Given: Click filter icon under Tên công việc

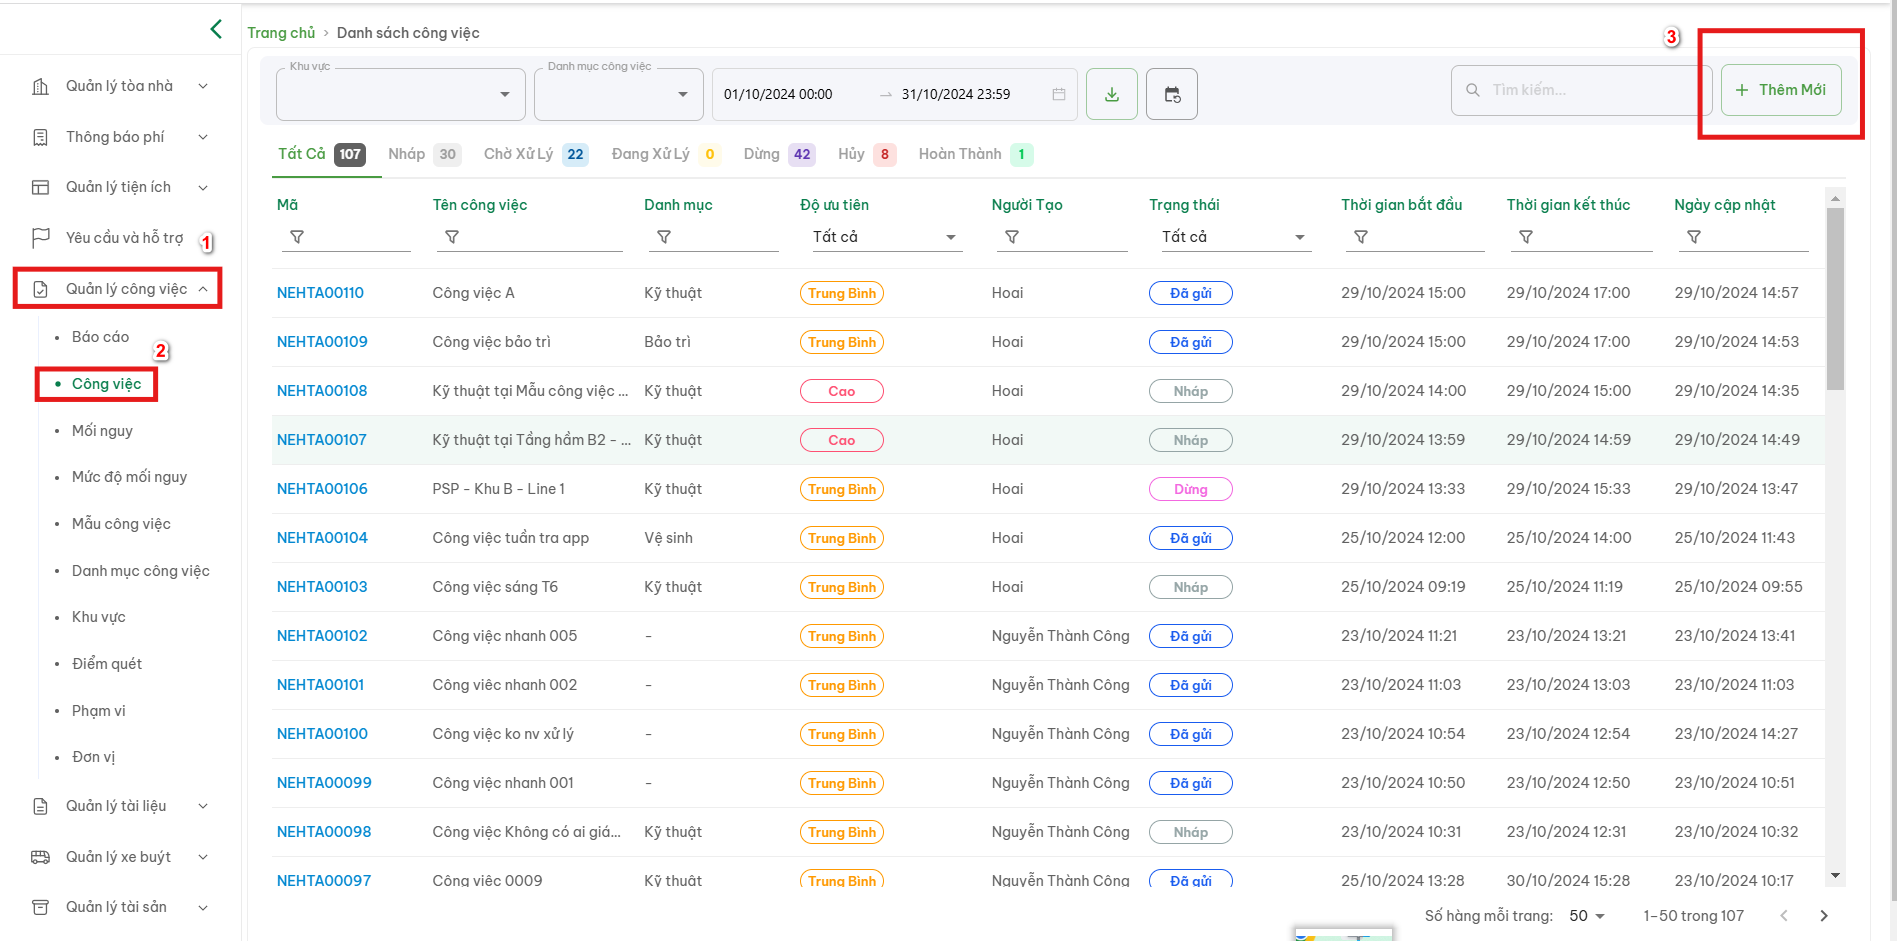Looking at the screenshot, I should tap(452, 237).
